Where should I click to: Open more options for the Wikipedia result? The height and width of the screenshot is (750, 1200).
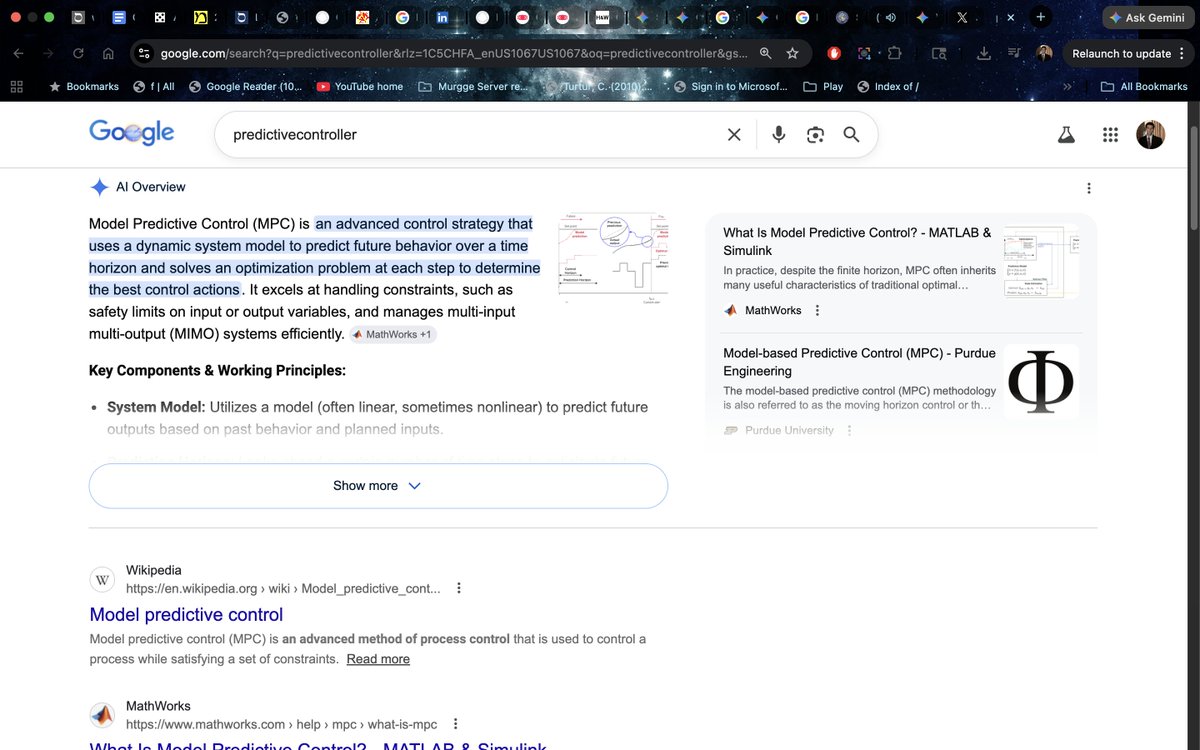click(459, 588)
